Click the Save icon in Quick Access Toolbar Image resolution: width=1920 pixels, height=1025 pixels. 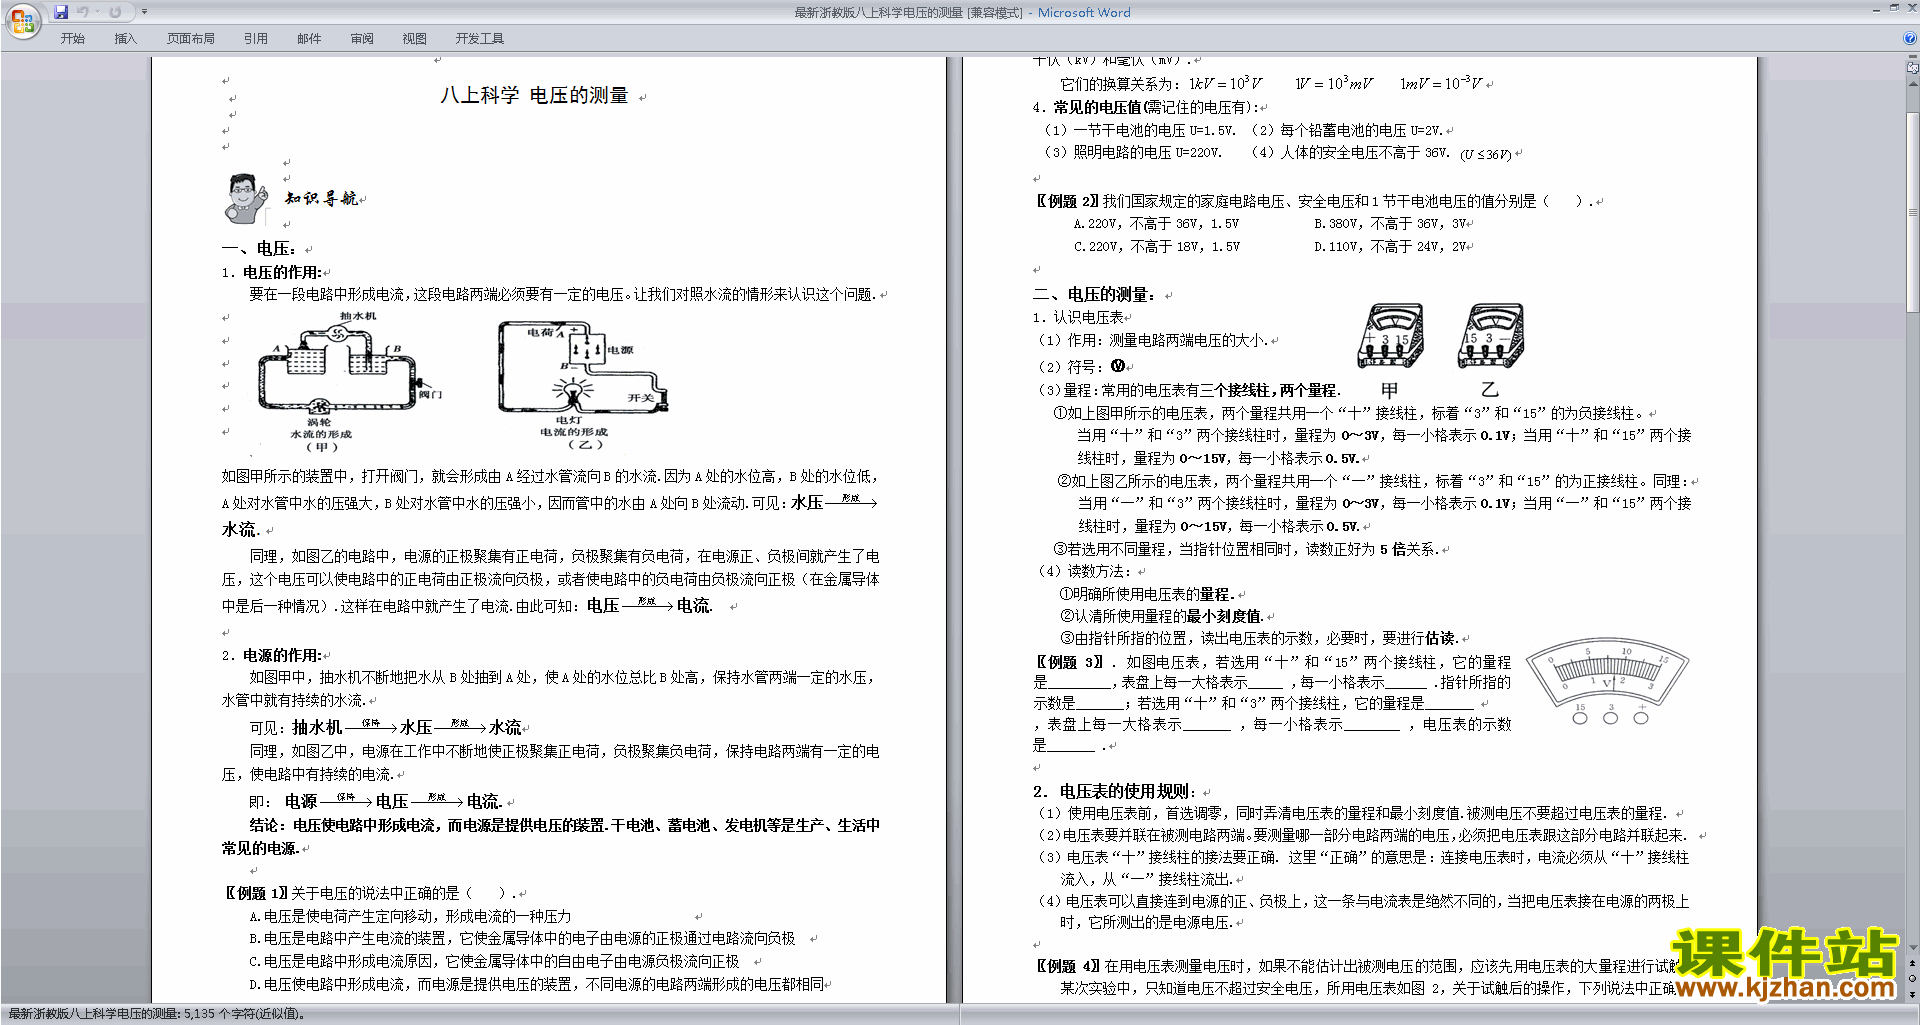coord(61,12)
